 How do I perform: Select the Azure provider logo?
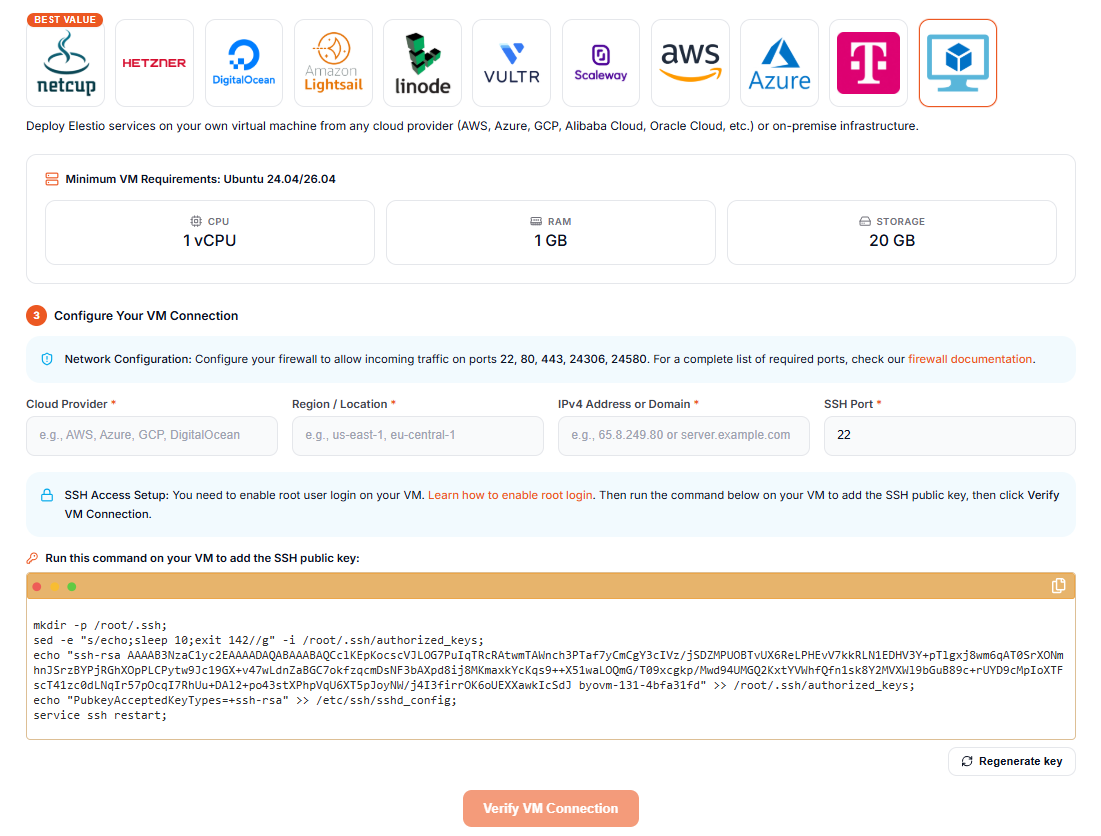(779, 63)
